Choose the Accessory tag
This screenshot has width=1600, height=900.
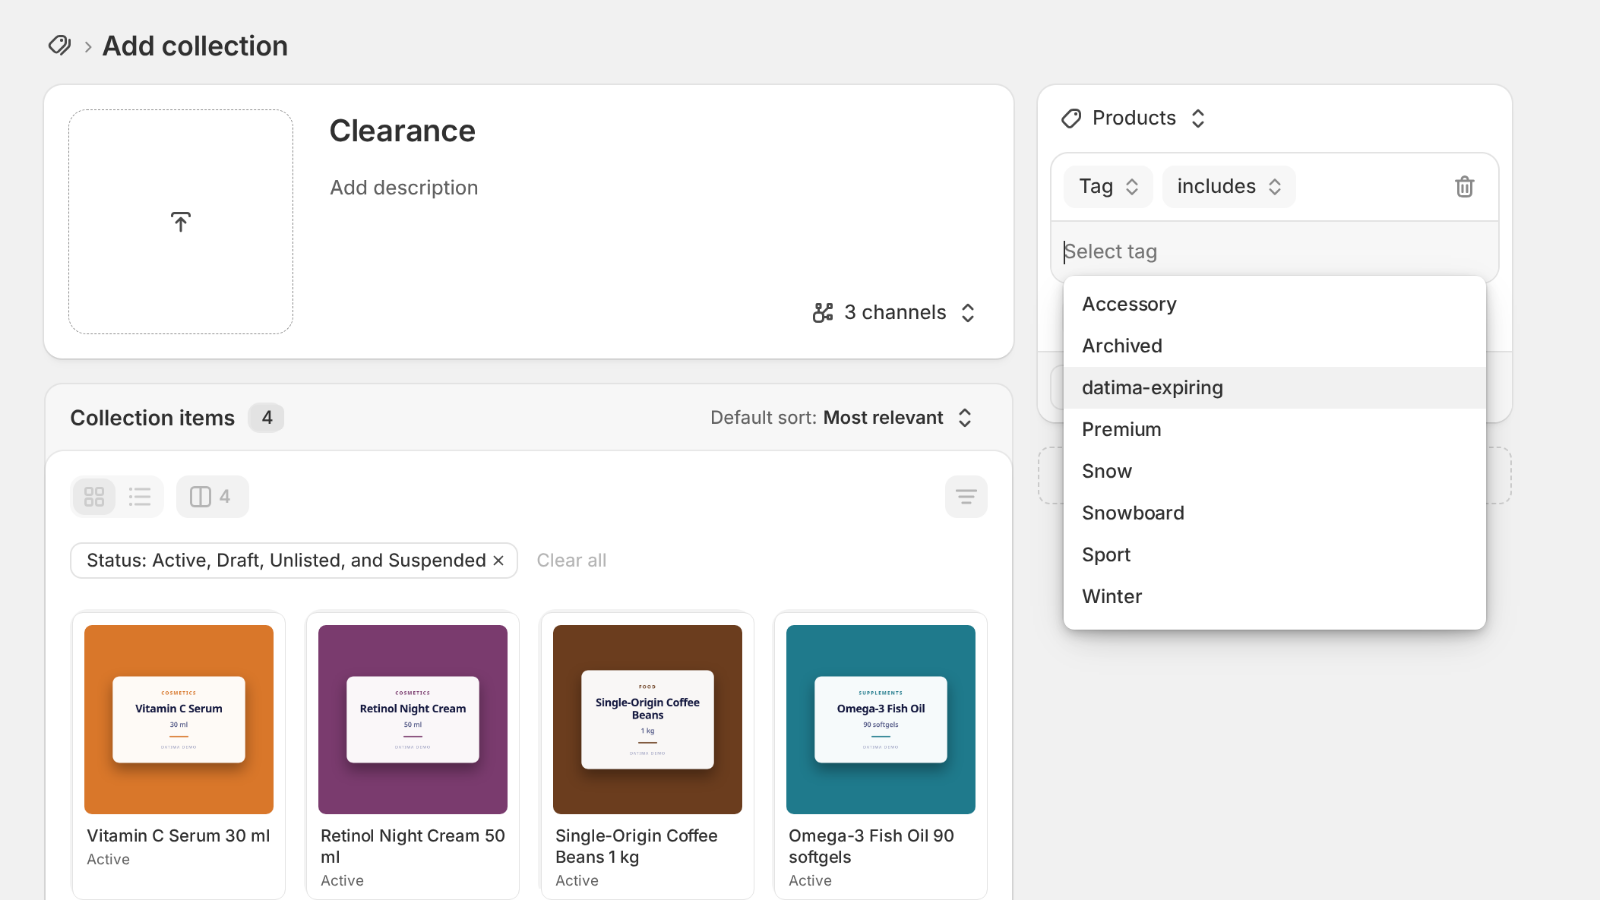pos(1274,304)
